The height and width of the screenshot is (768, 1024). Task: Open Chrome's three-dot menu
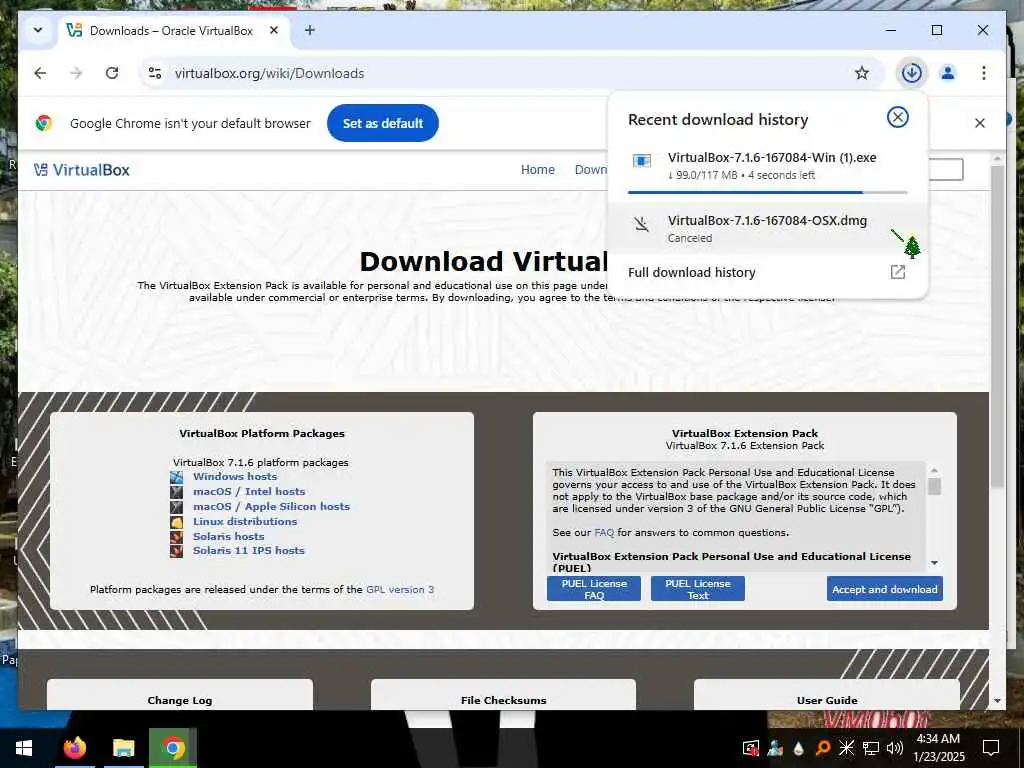984,73
